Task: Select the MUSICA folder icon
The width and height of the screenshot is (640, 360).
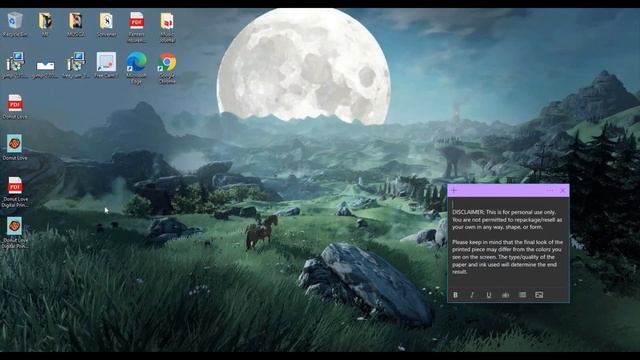Action: click(x=76, y=24)
